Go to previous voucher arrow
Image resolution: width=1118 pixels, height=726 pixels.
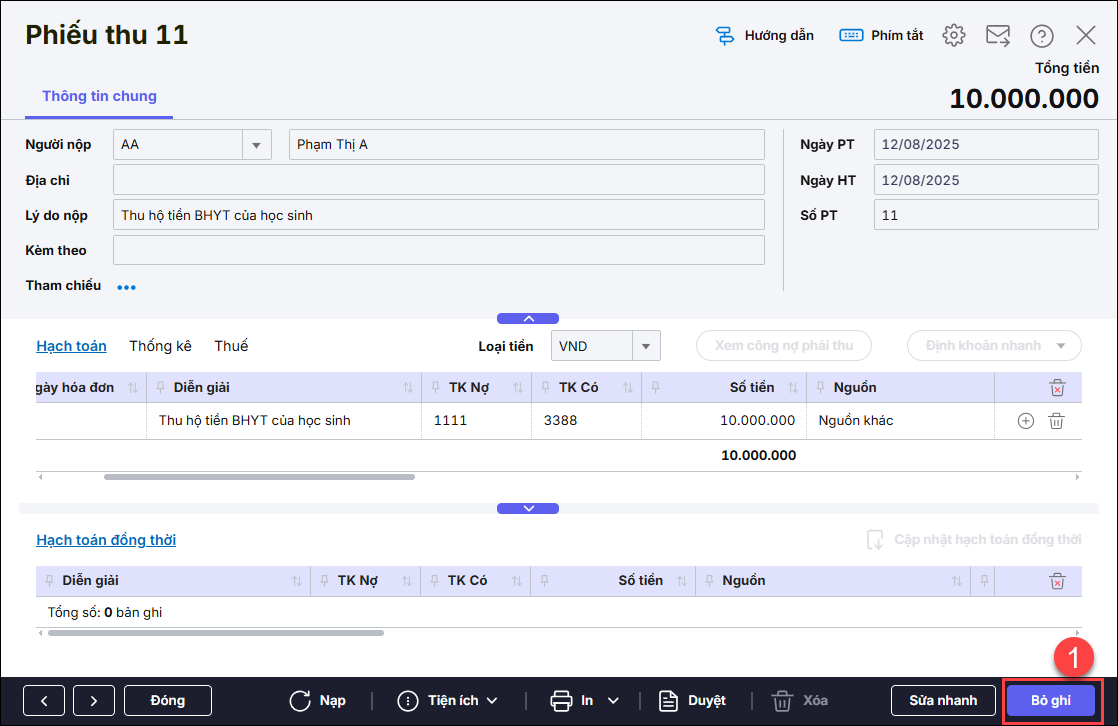tap(44, 700)
